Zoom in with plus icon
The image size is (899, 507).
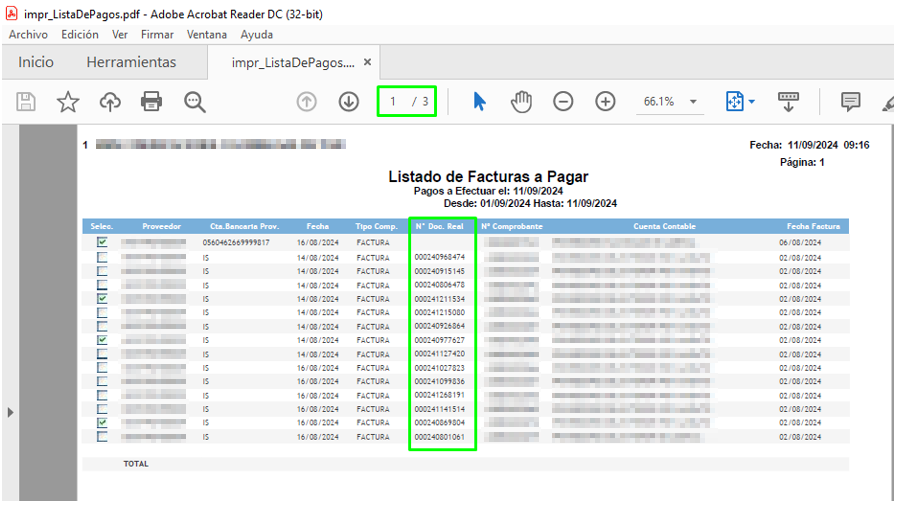(x=605, y=102)
